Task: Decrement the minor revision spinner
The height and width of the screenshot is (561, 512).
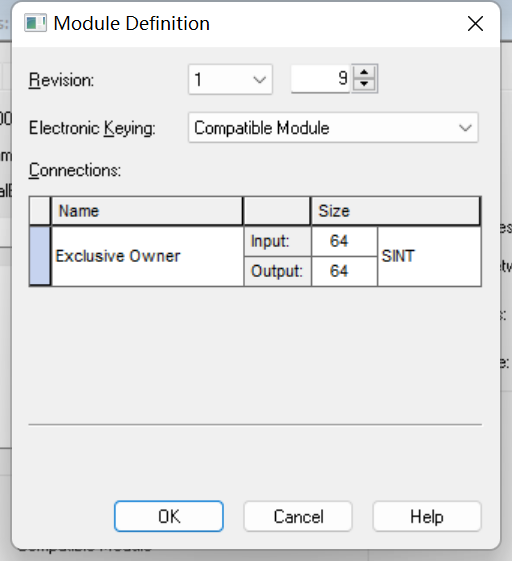Action: coord(364,85)
